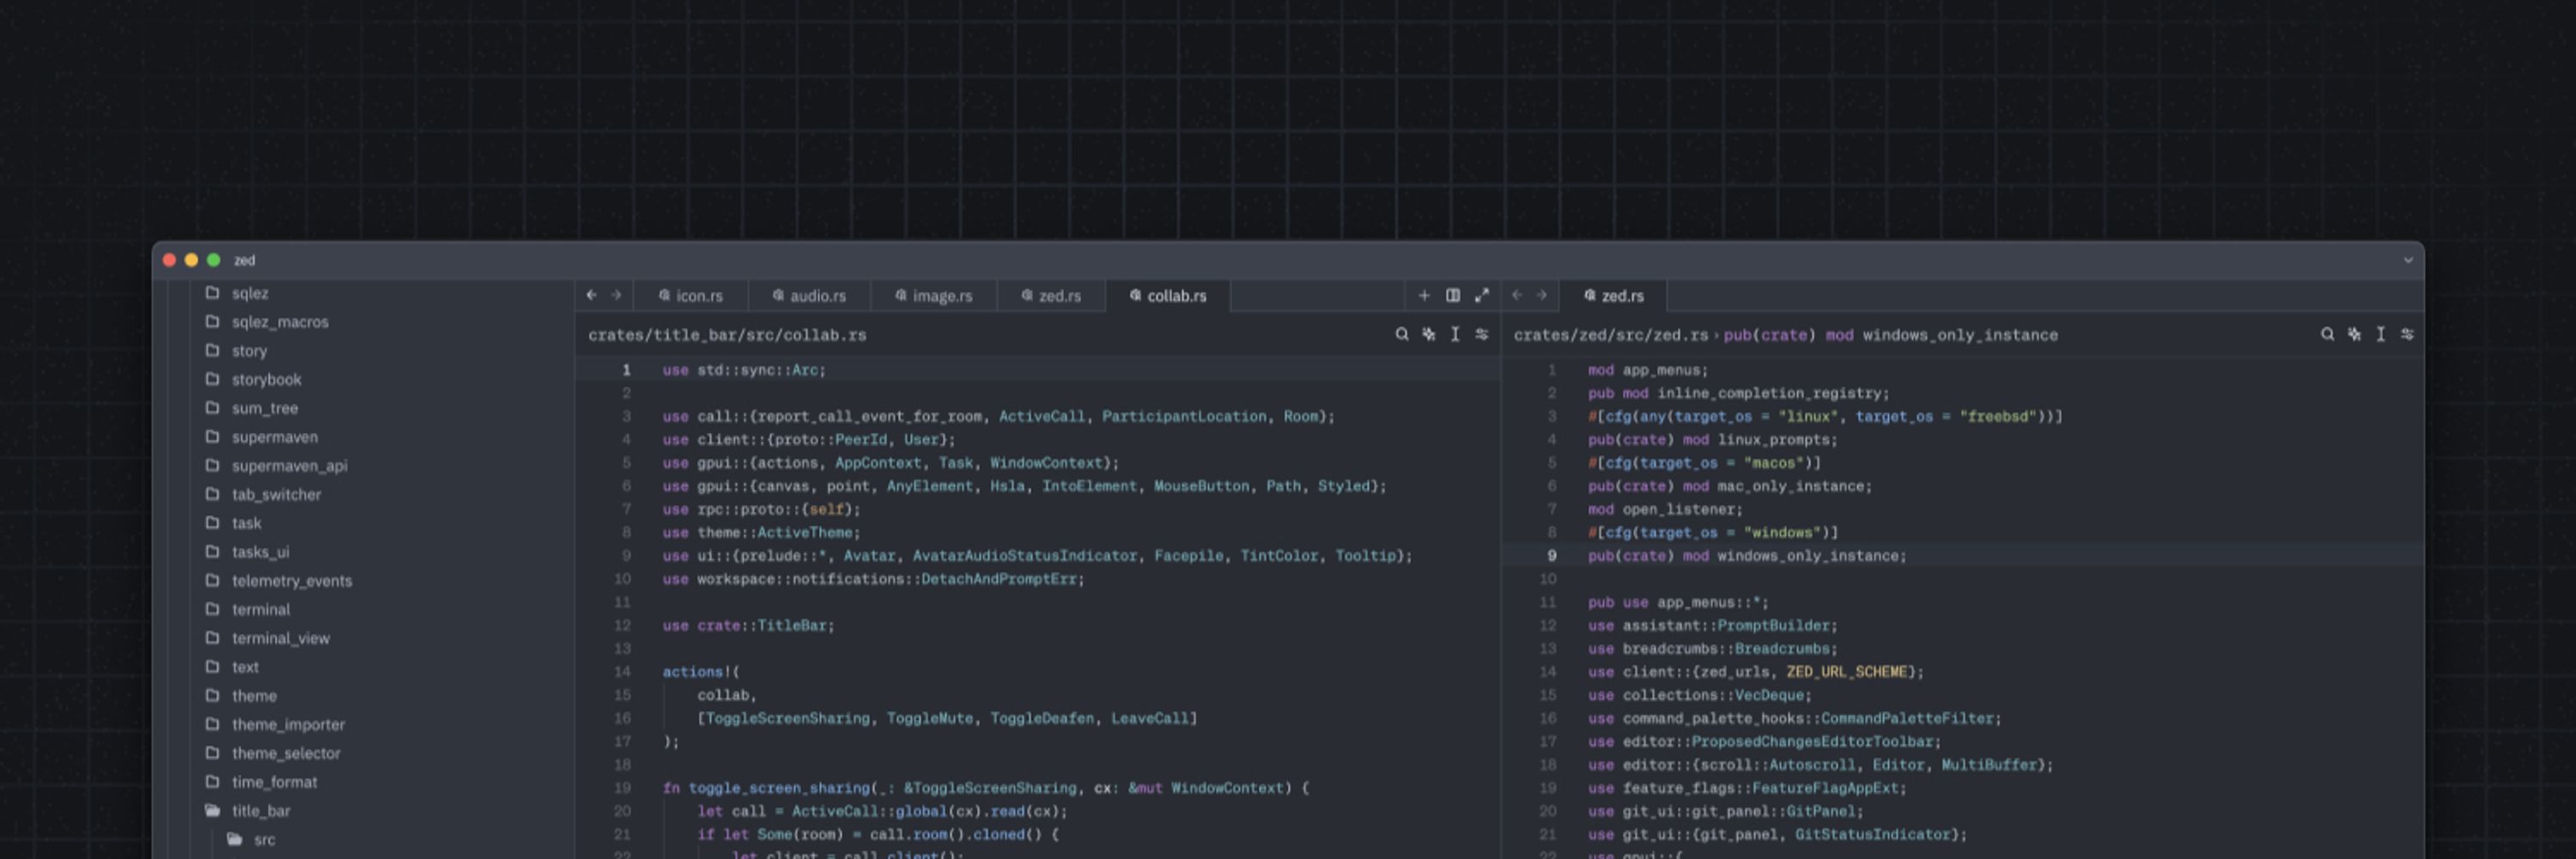Click breadcrumb crates/title_bar/src/collab.rs
2576x859 pixels.
click(x=727, y=335)
